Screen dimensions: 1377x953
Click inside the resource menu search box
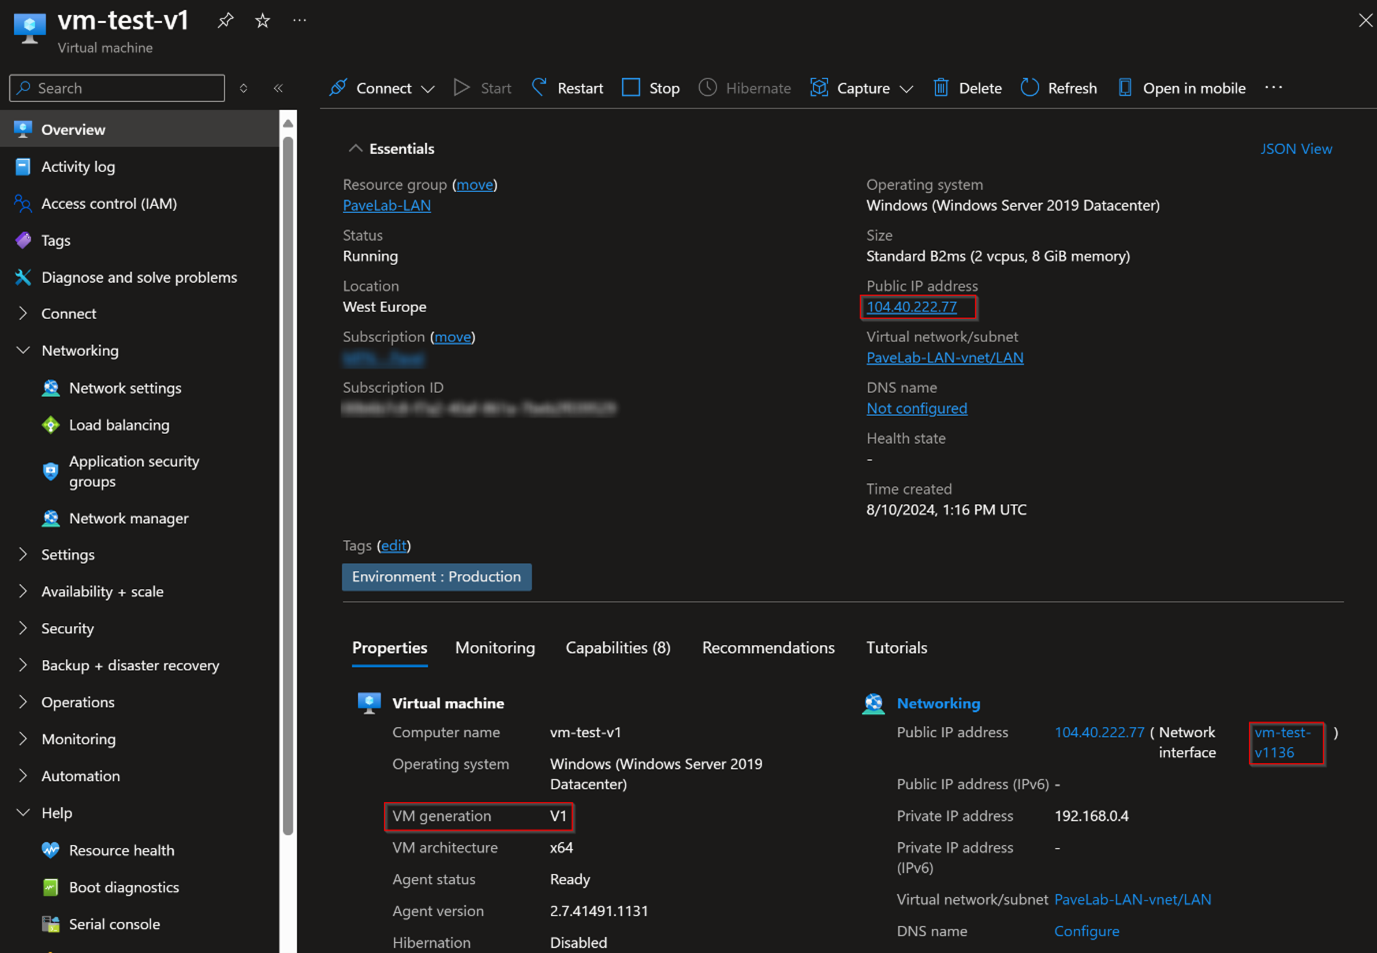(116, 88)
